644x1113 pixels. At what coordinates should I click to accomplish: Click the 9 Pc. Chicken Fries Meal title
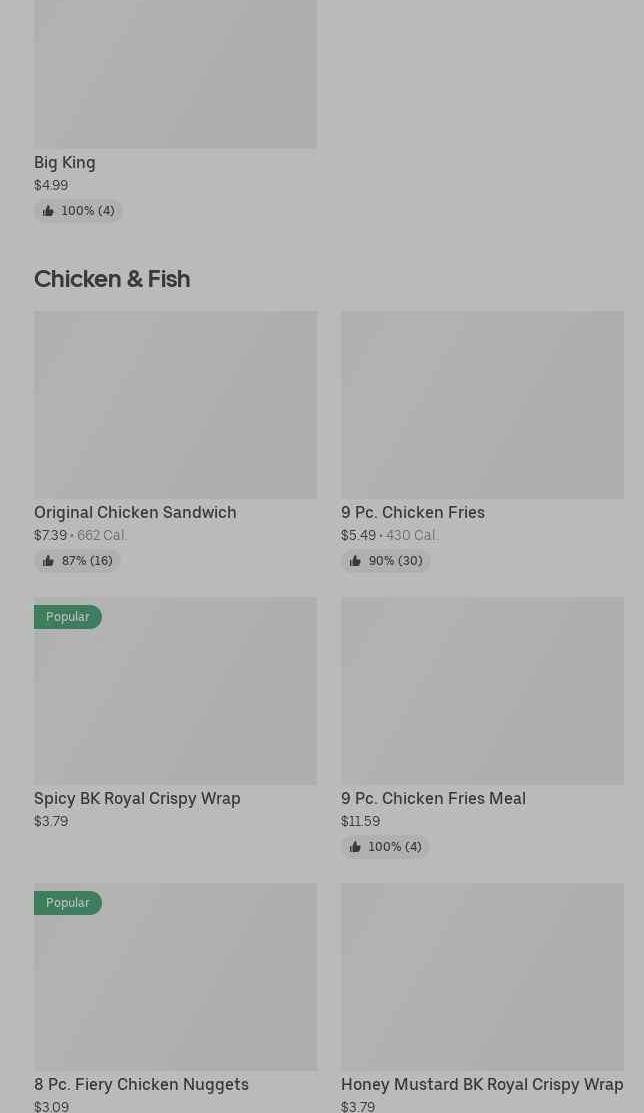click(433, 798)
